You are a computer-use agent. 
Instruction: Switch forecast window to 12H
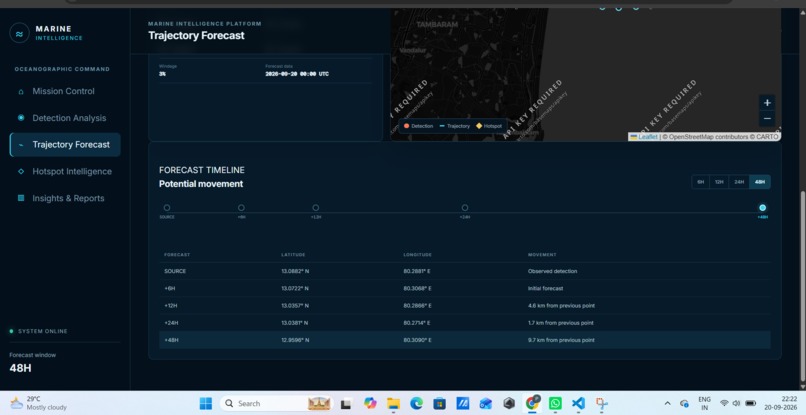tap(719, 182)
